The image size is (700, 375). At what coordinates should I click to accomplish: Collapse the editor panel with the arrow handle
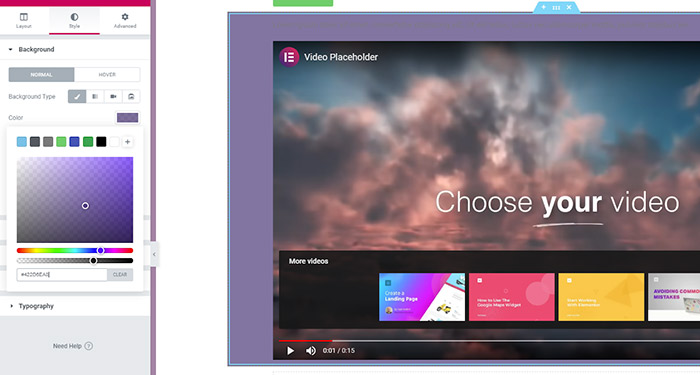click(154, 254)
